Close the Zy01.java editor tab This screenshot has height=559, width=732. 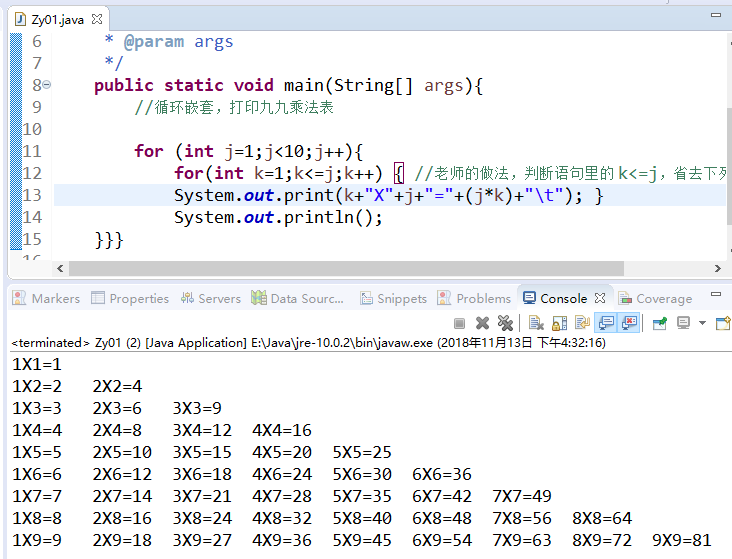click(97, 19)
